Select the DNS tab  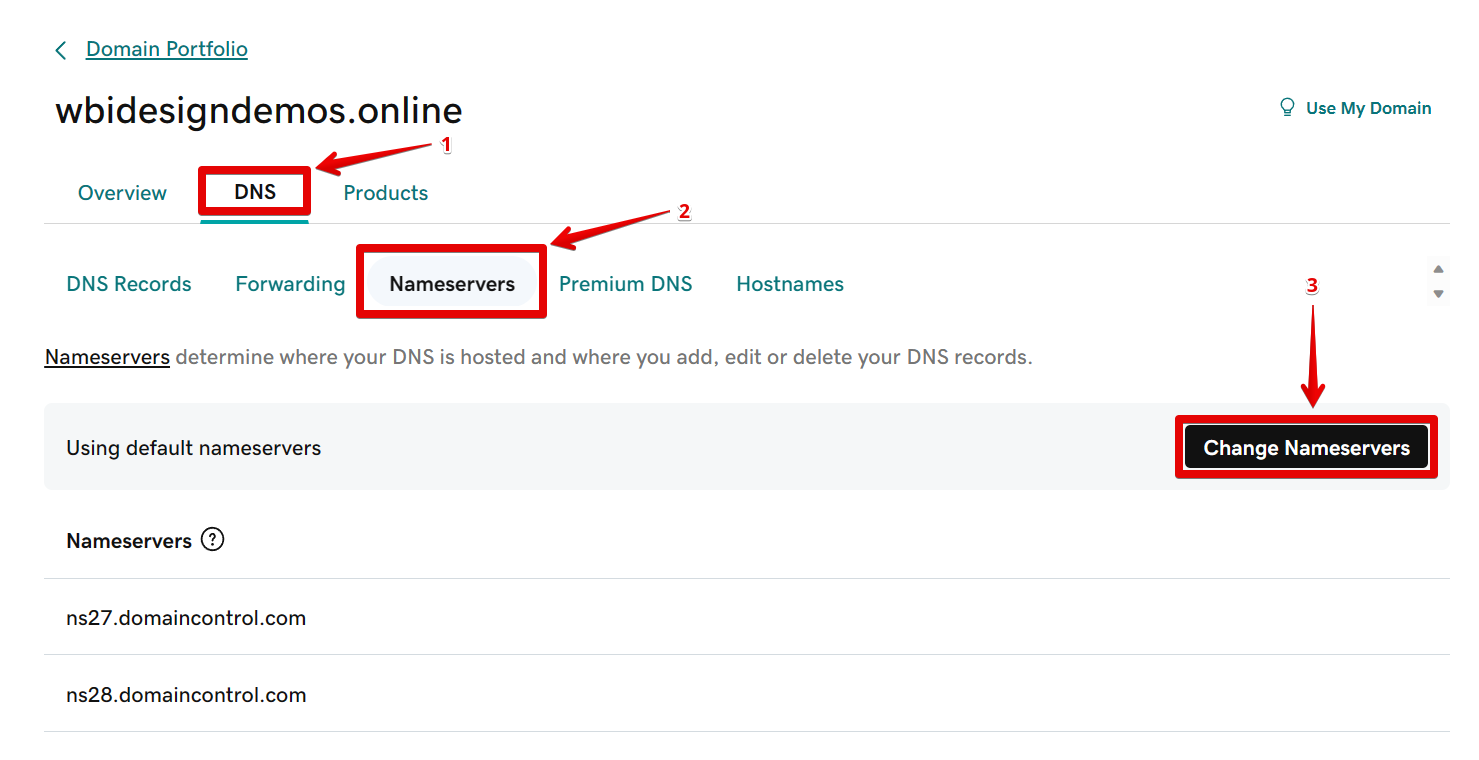(x=255, y=192)
